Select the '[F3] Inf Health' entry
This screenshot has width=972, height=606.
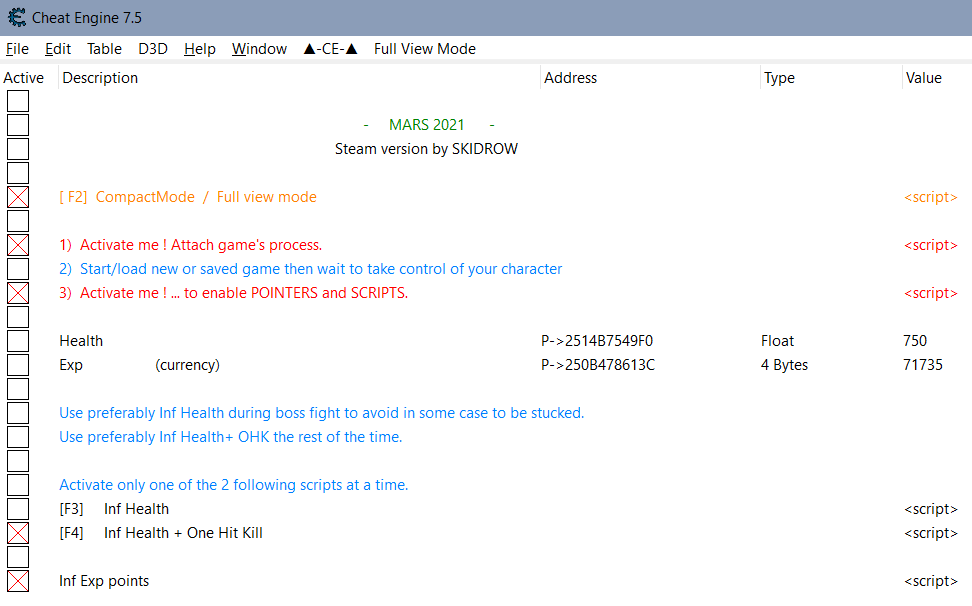pyautogui.click(x=114, y=509)
